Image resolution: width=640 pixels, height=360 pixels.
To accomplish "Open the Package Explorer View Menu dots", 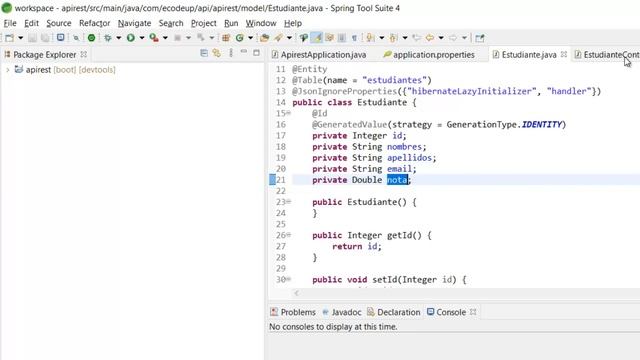I will click(x=231, y=53).
